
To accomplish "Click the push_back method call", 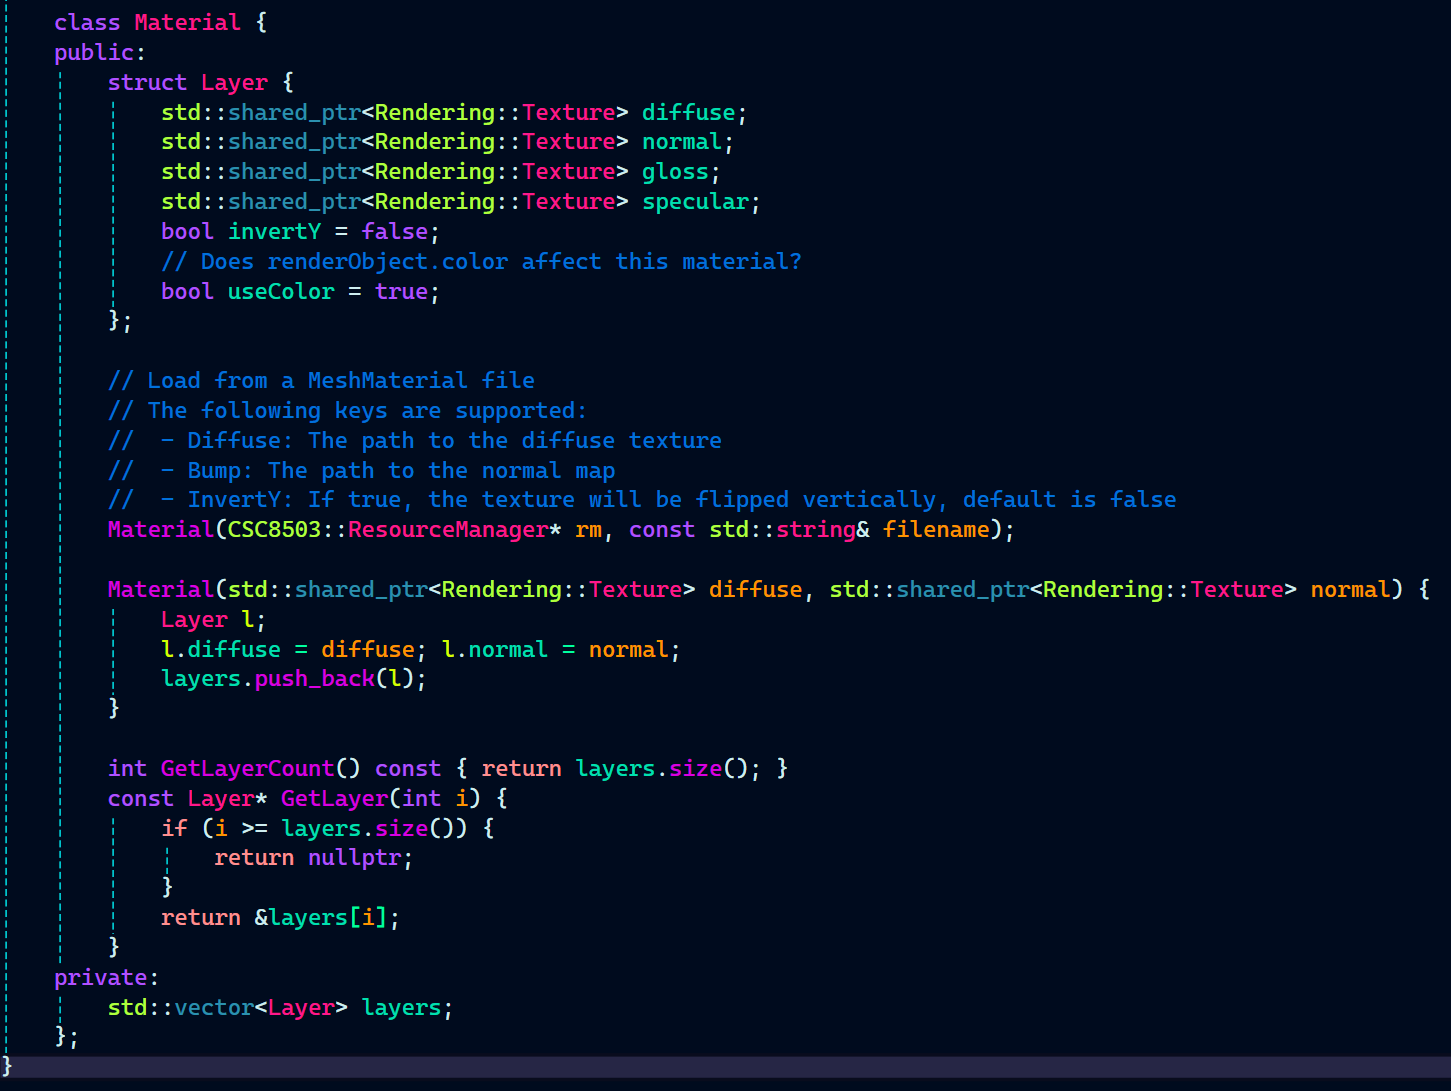I will tap(314, 679).
